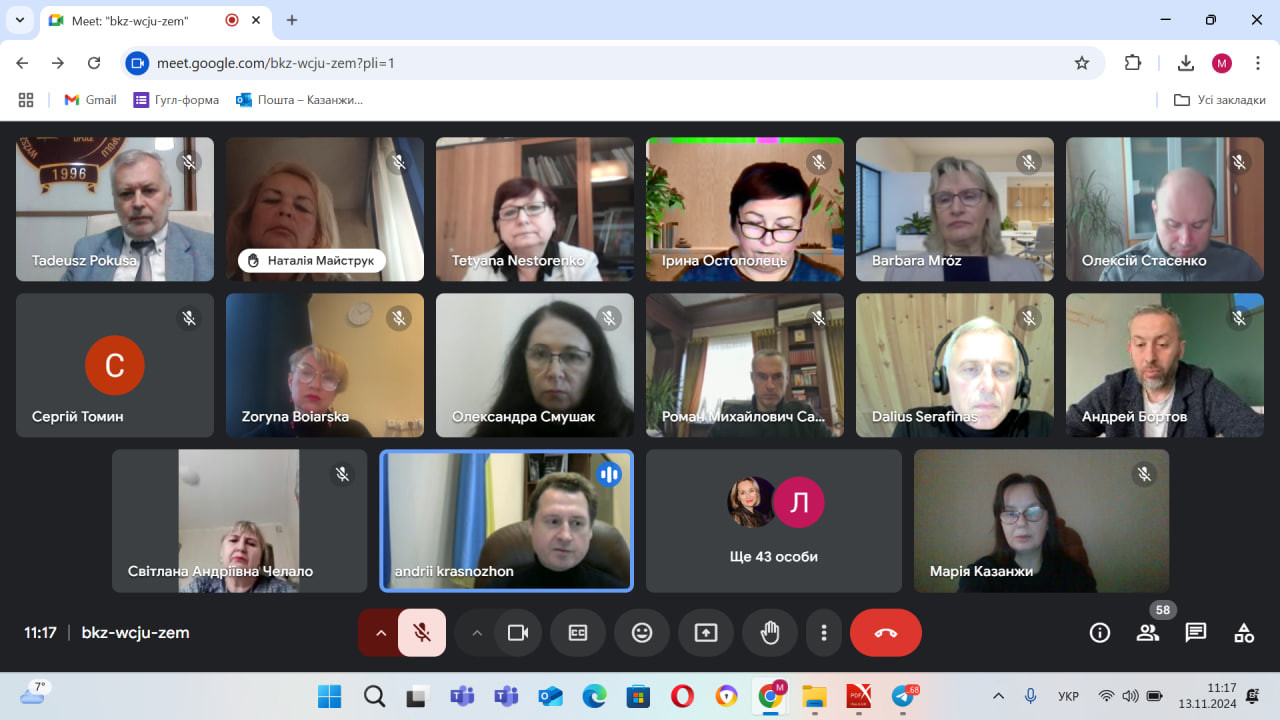
Task: Show meeting details info panel
Action: pos(1100,633)
